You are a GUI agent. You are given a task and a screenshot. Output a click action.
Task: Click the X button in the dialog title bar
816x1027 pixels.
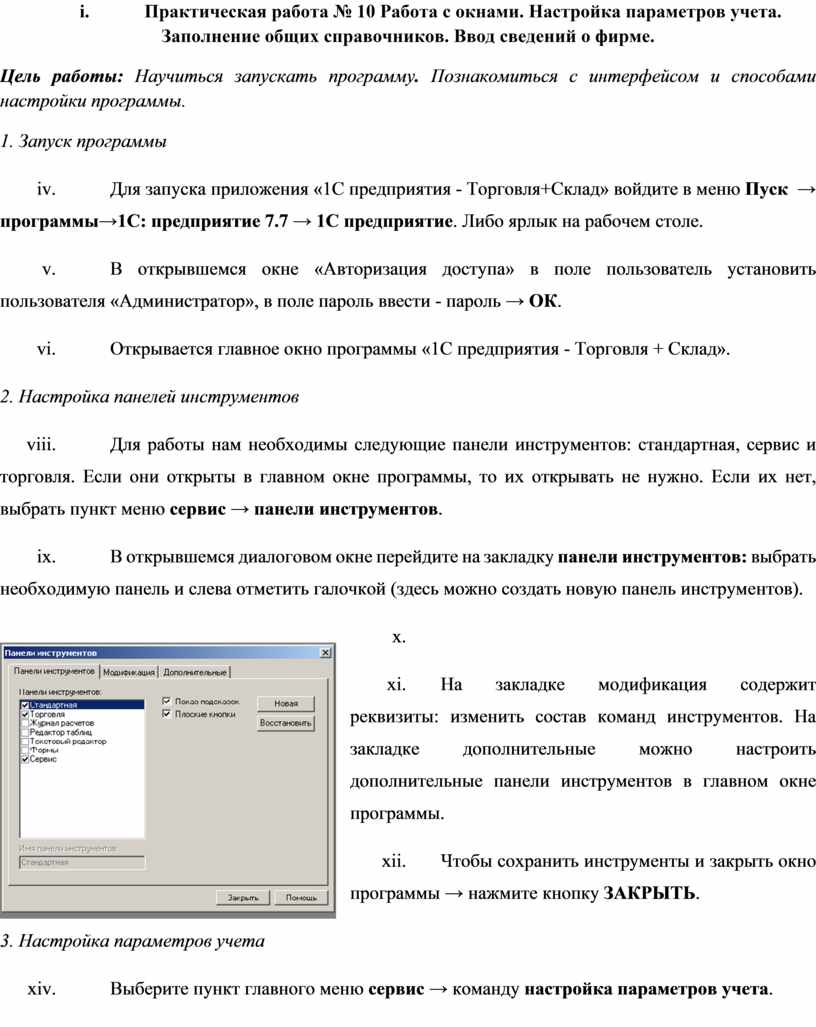[x=325, y=652]
